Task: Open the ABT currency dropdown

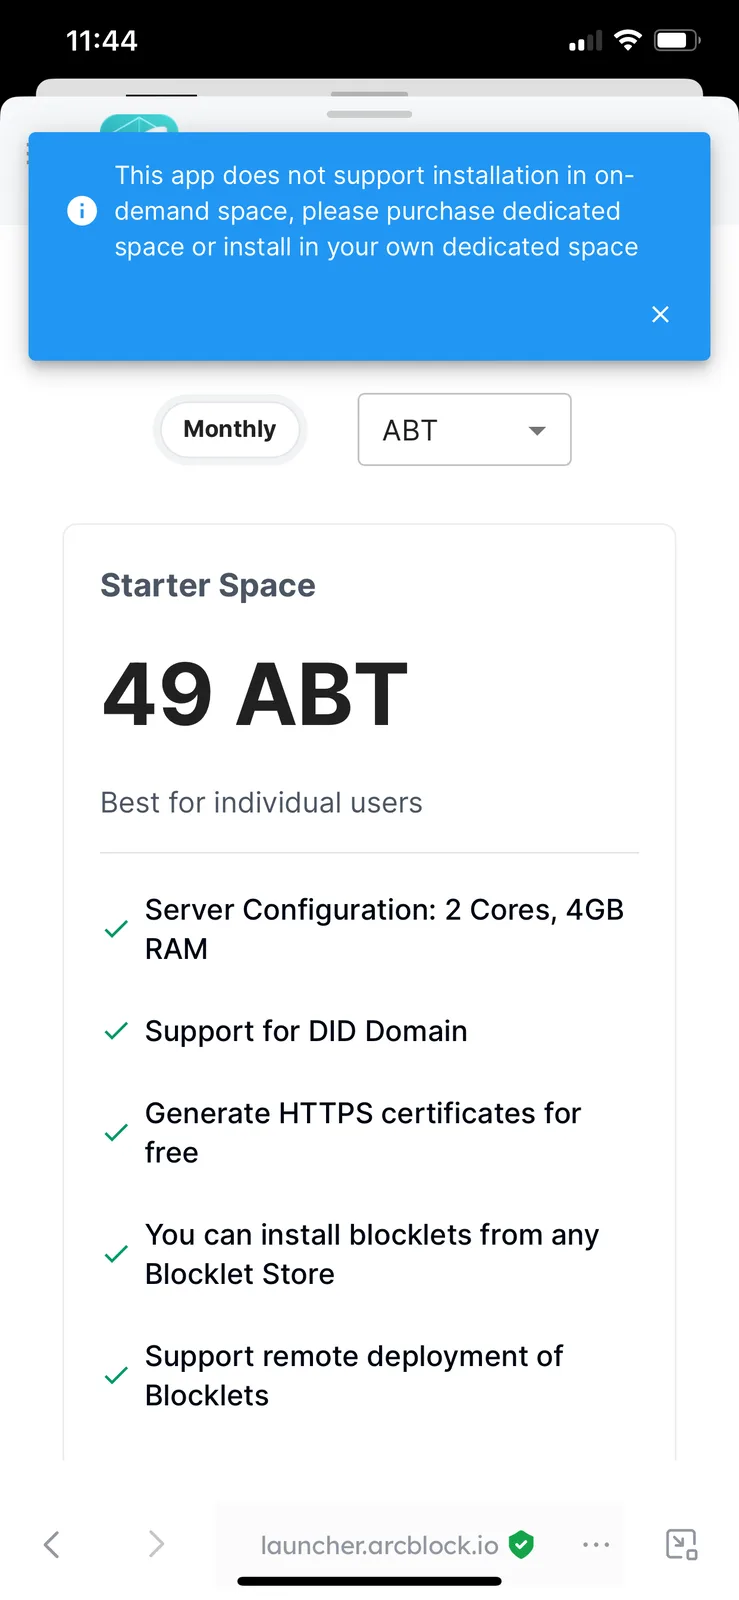Action: (464, 430)
